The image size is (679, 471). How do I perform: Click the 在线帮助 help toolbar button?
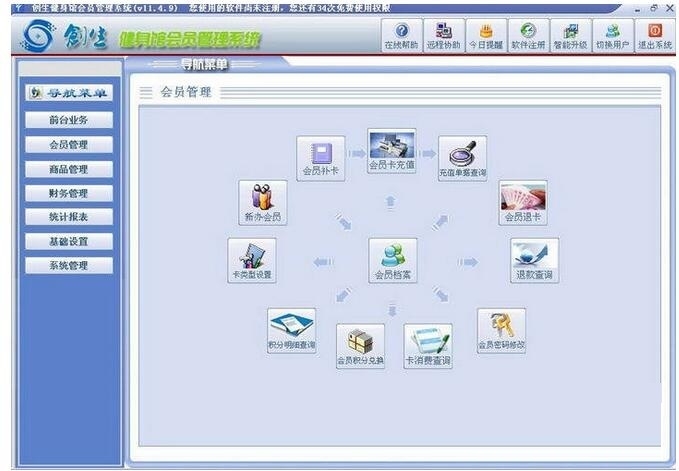(x=401, y=35)
